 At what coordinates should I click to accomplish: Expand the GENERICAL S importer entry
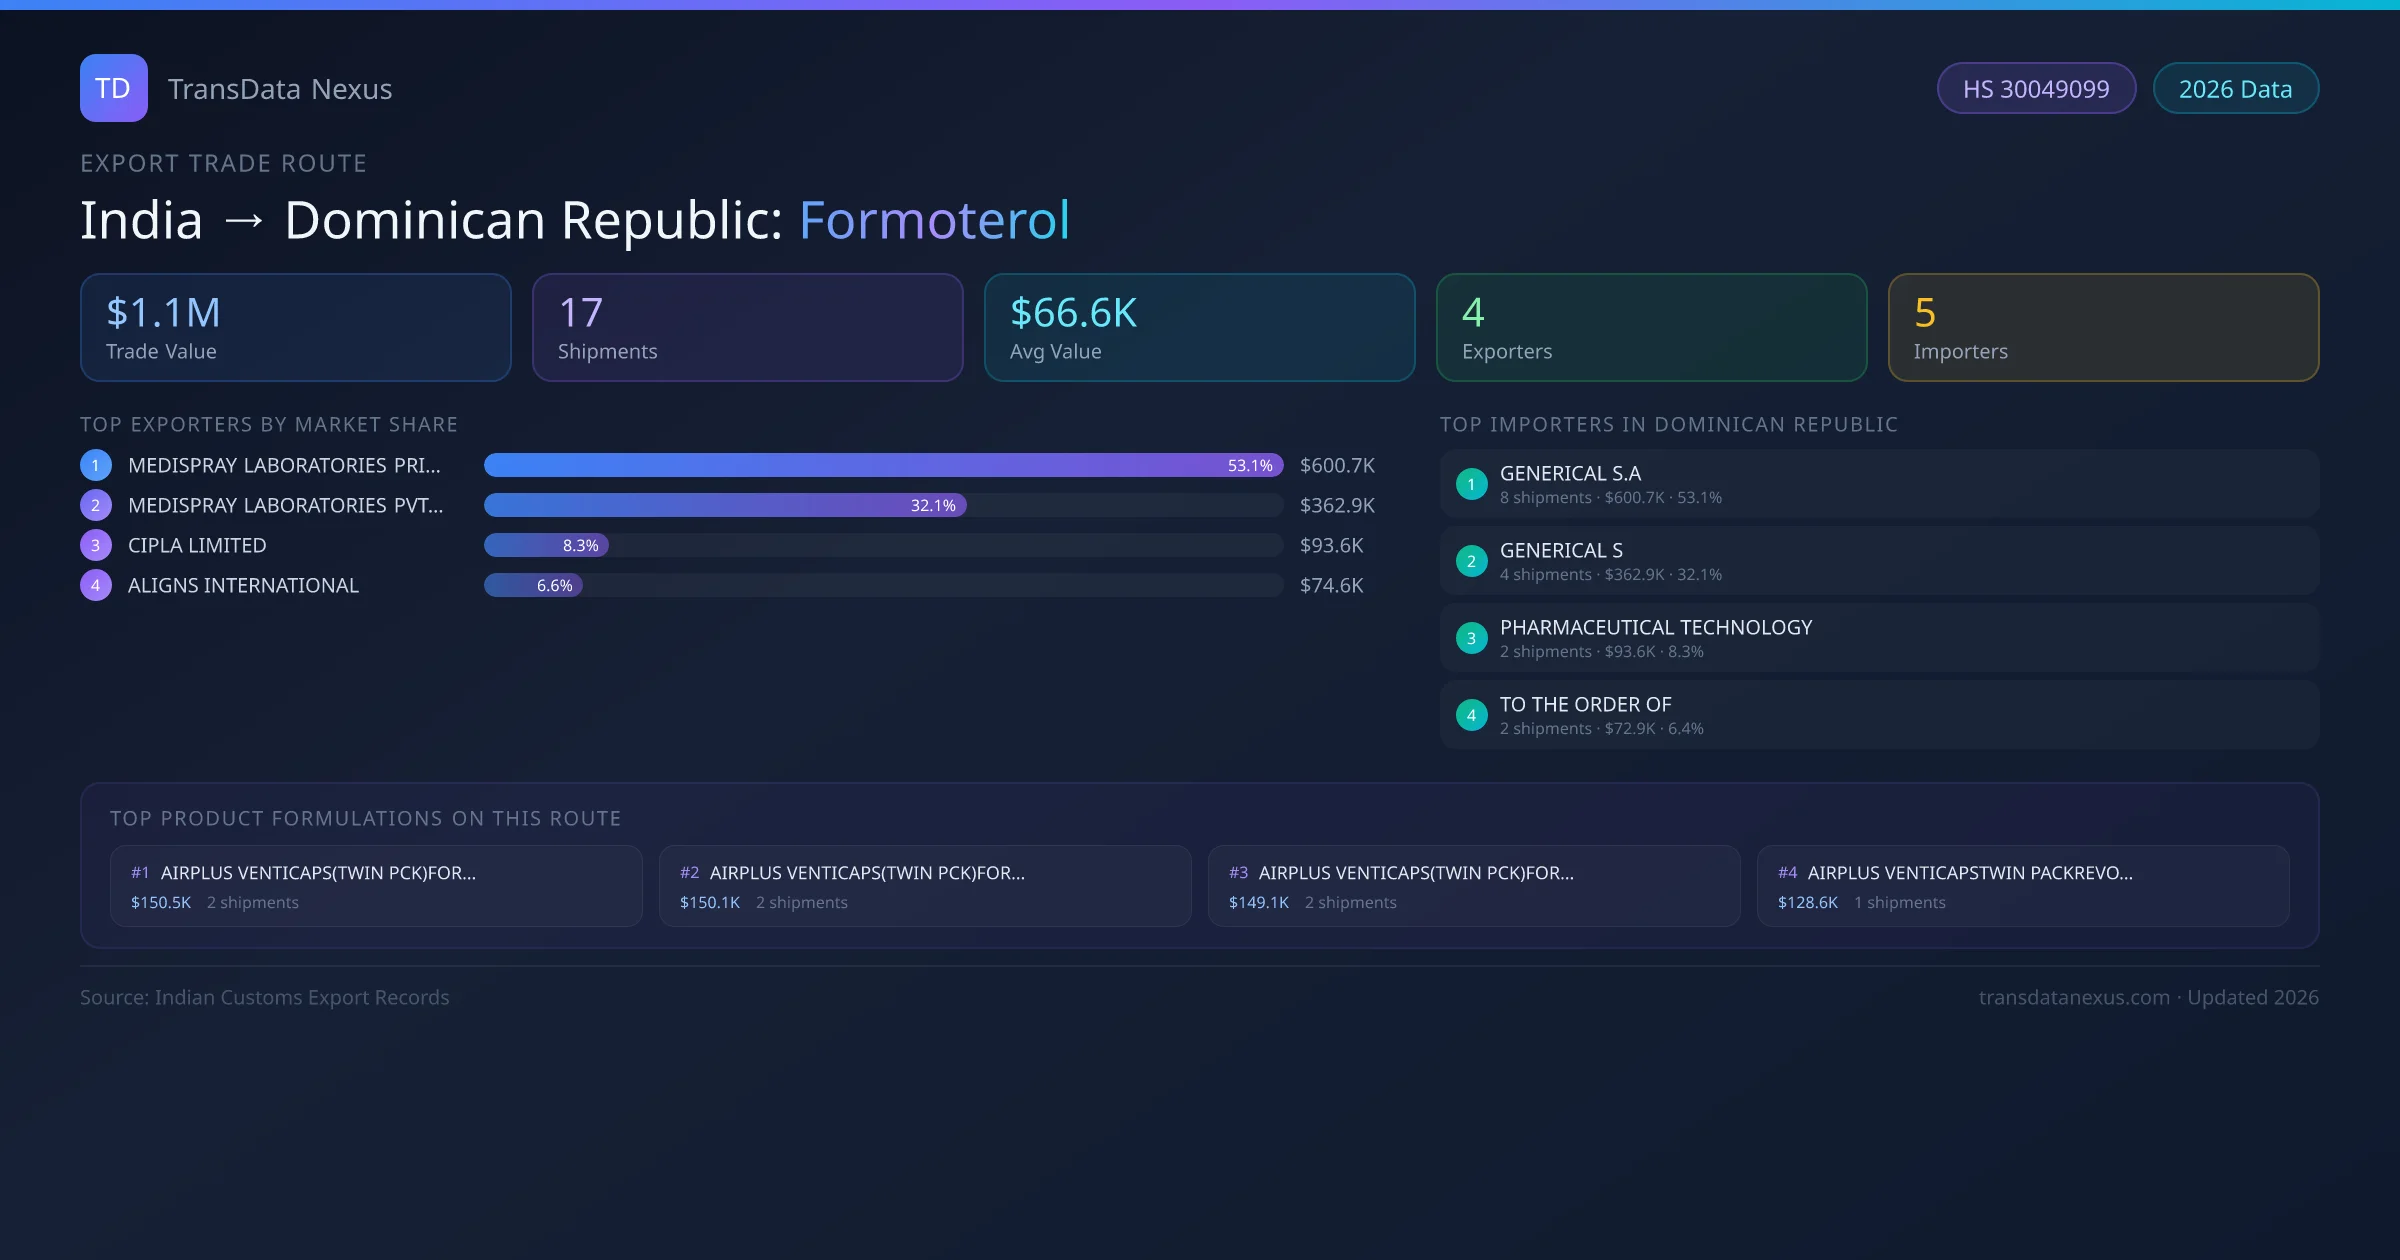click(1878, 560)
